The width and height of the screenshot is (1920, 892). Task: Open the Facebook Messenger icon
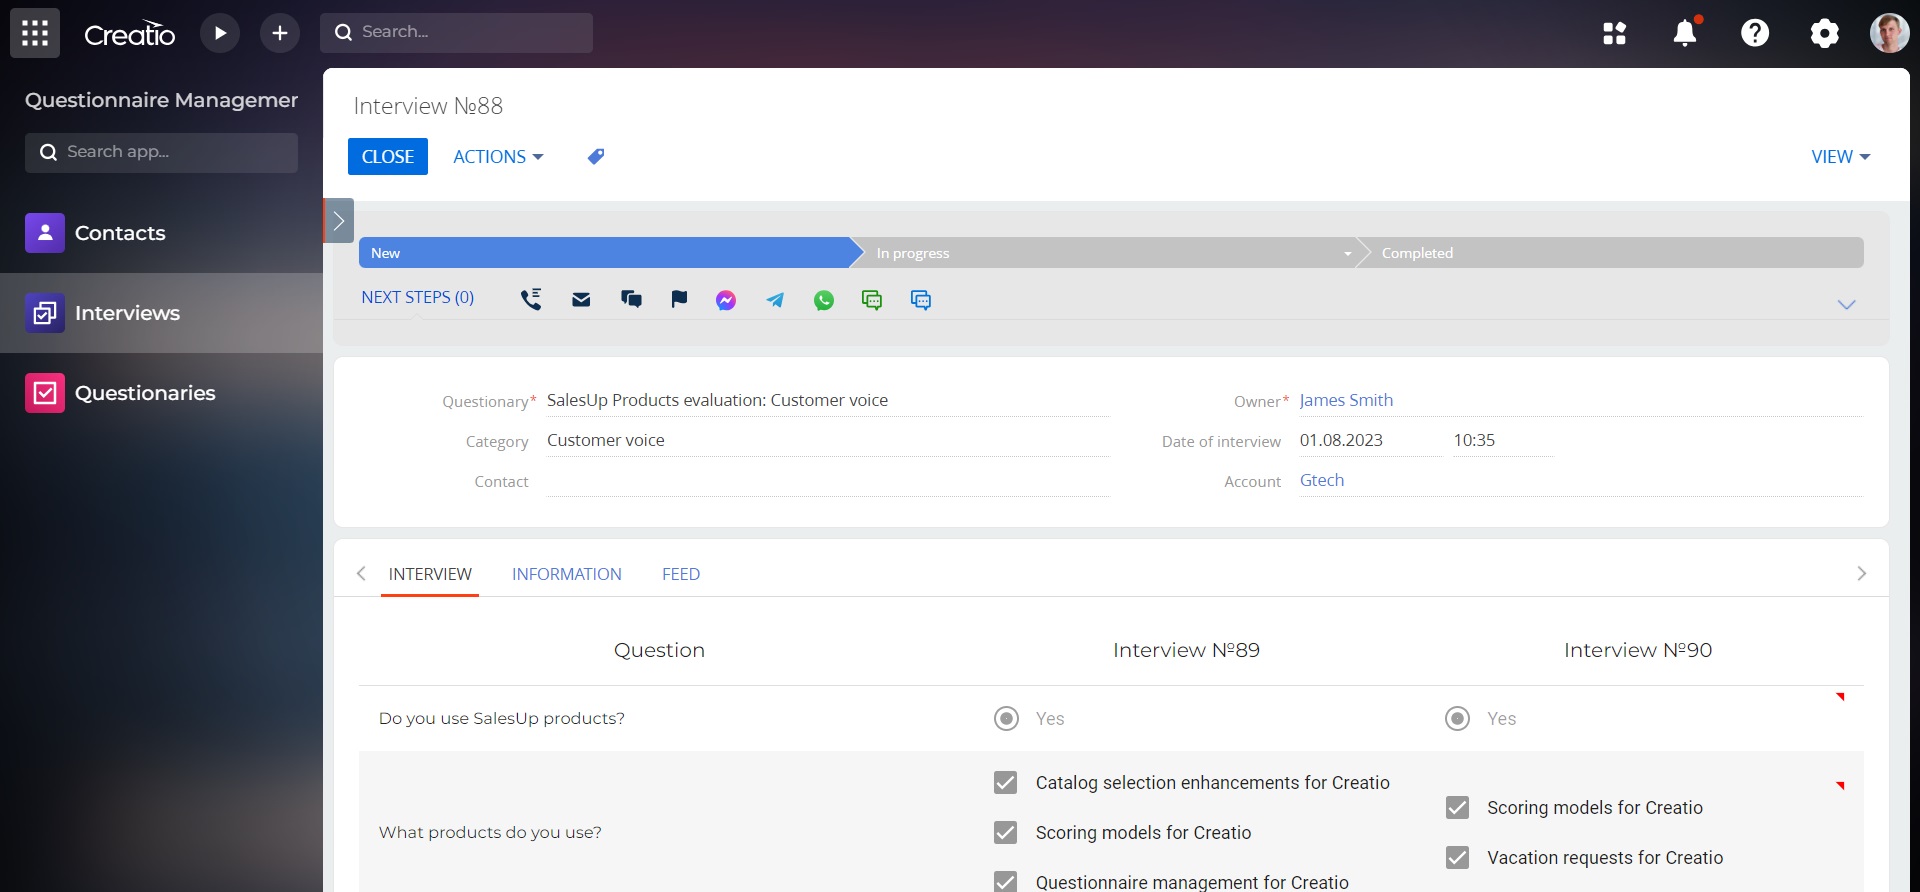point(726,300)
